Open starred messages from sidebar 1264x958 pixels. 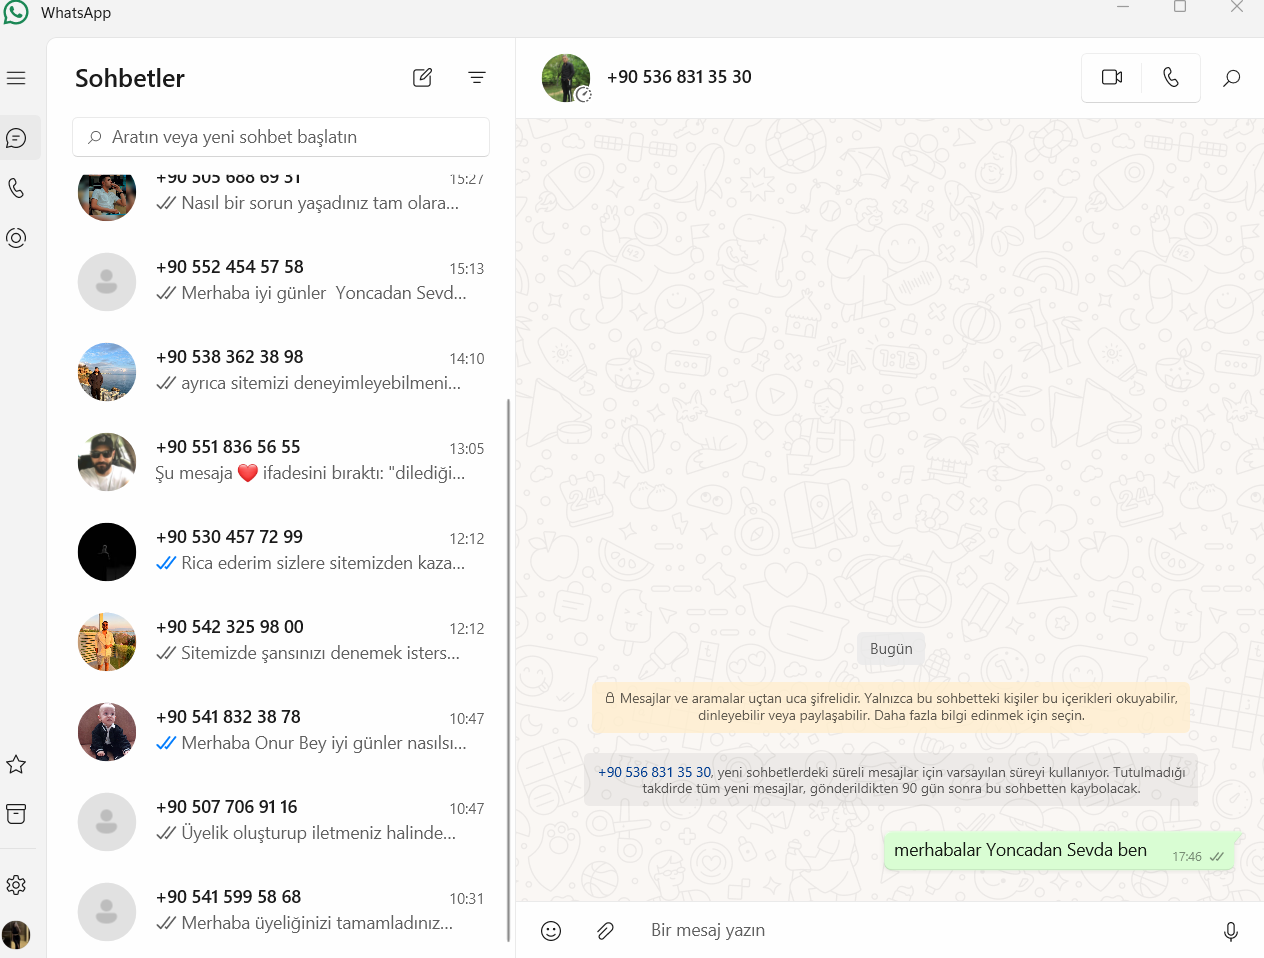16,765
